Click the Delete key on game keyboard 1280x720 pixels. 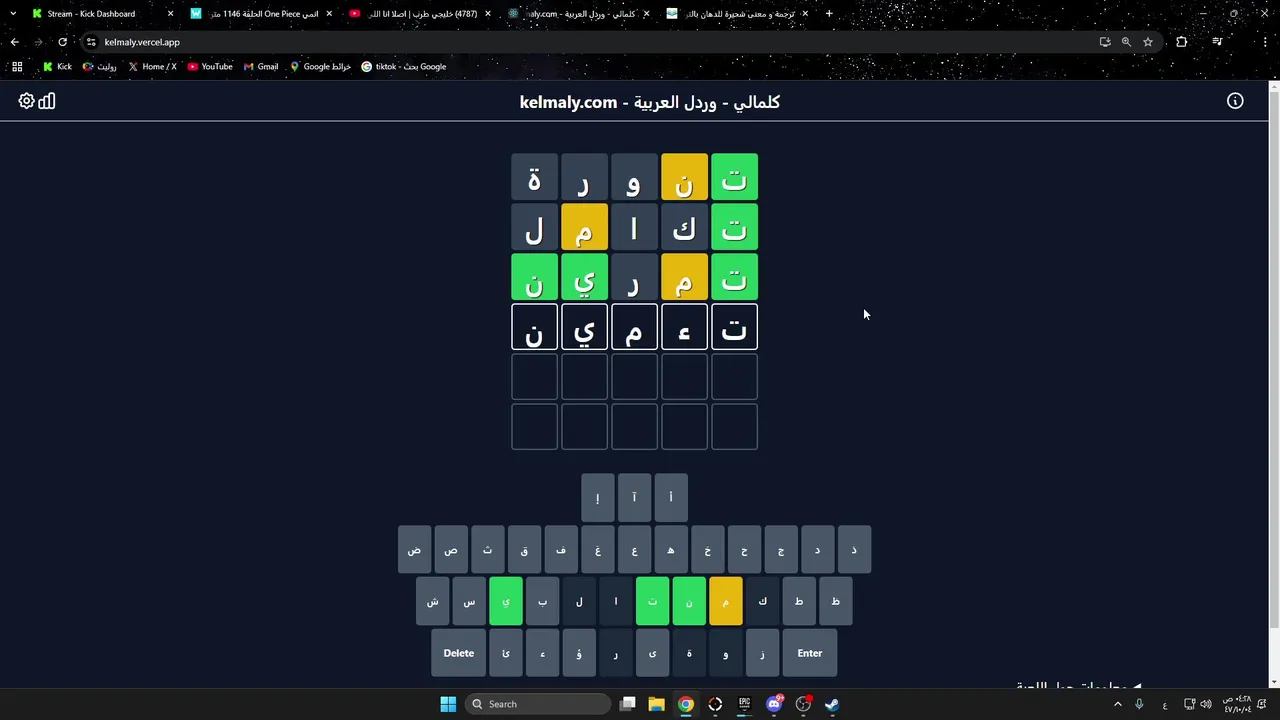(x=459, y=653)
